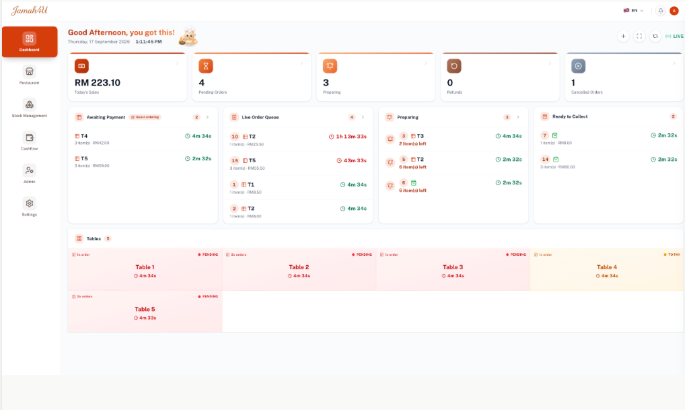This screenshot has width=685, height=410.
Task: Expand the Live Order Queue chevron
Action: point(363,117)
